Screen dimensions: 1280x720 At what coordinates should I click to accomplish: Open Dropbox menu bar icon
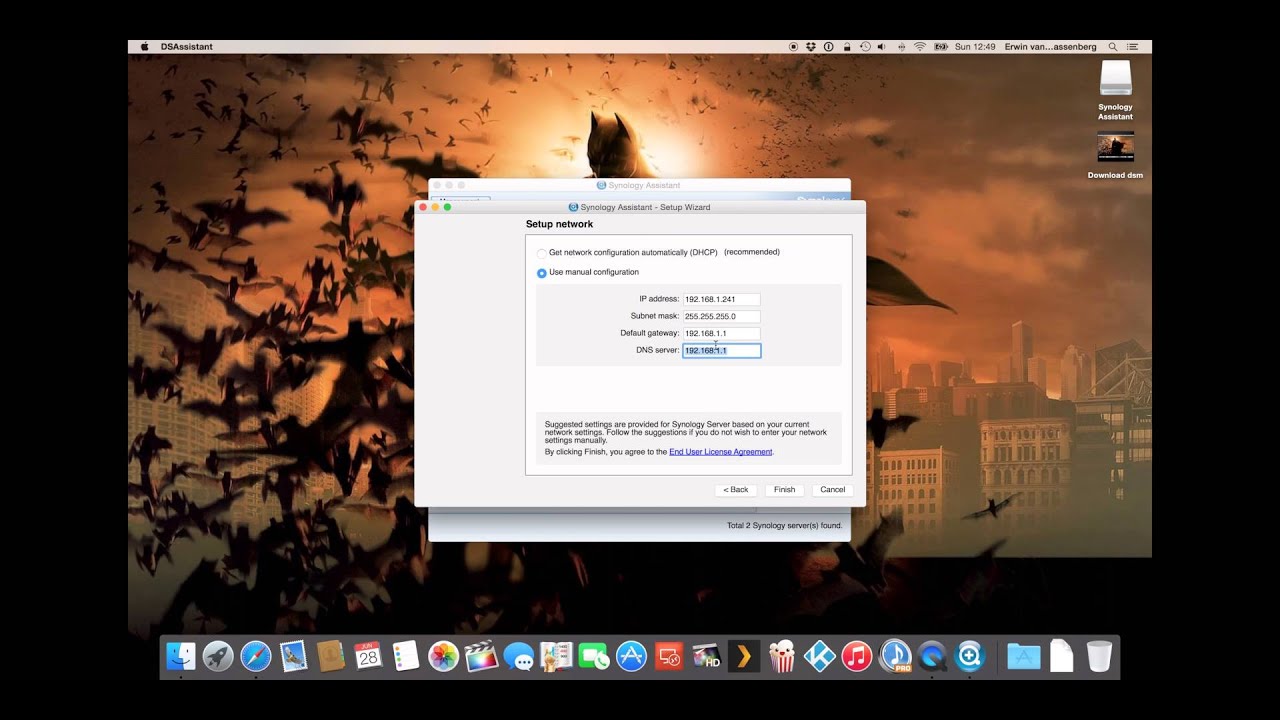click(x=811, y=46)
